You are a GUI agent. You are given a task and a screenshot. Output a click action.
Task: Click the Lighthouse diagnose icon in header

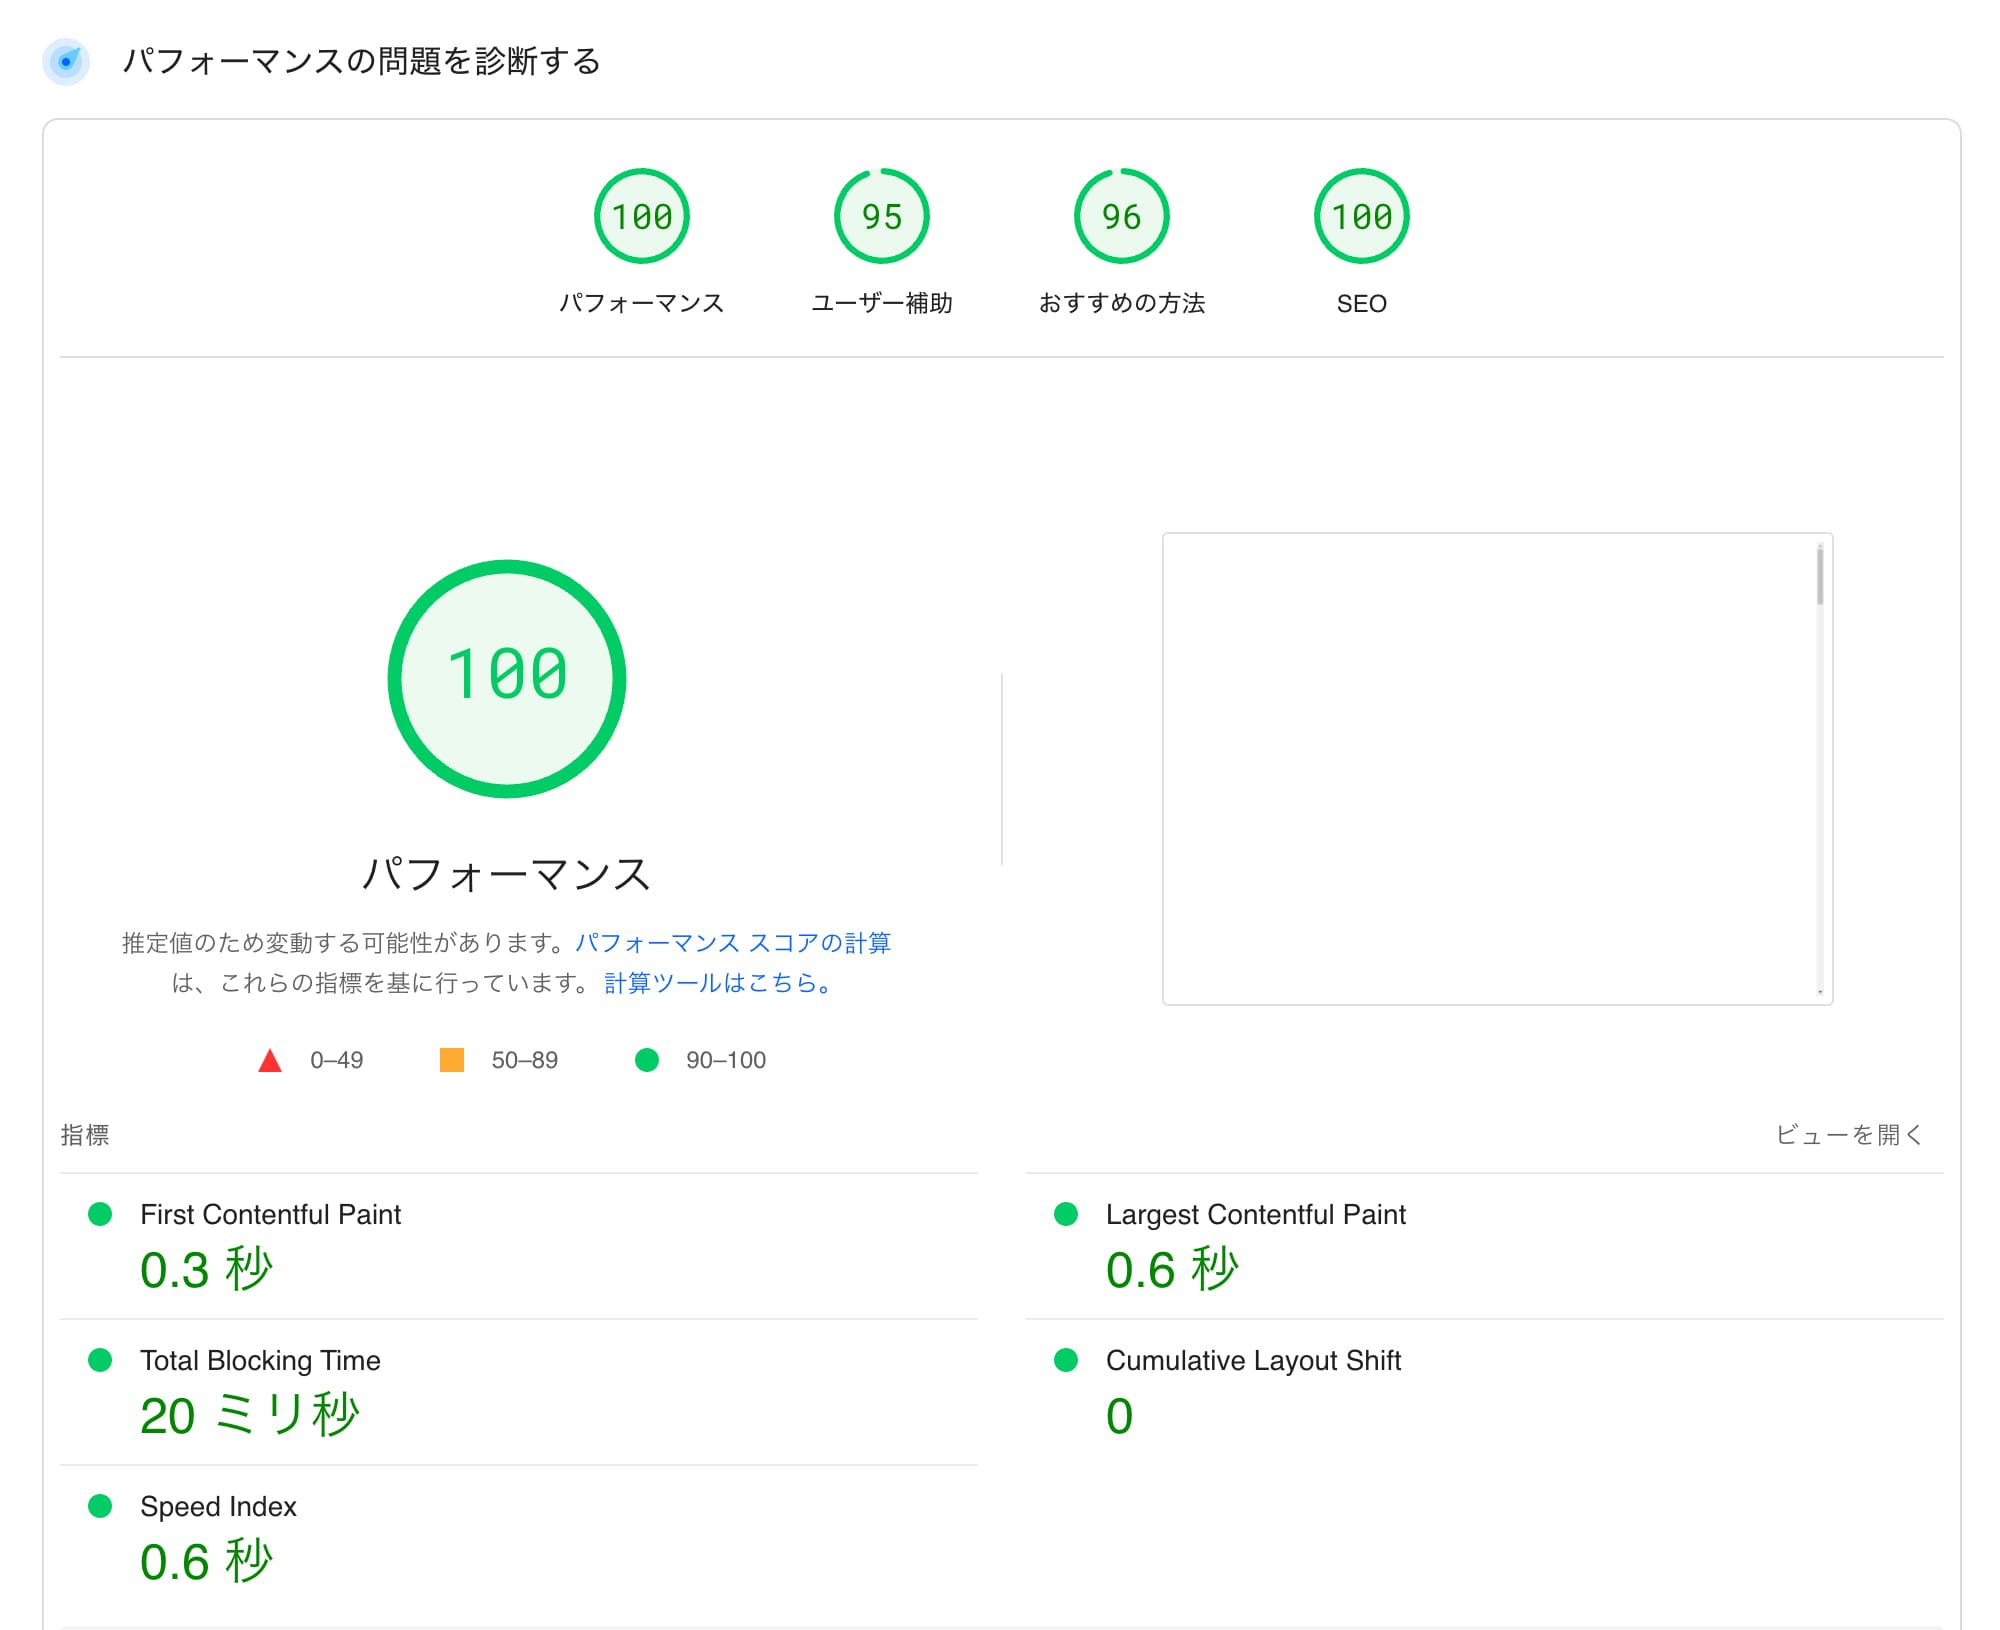[66, 61]
